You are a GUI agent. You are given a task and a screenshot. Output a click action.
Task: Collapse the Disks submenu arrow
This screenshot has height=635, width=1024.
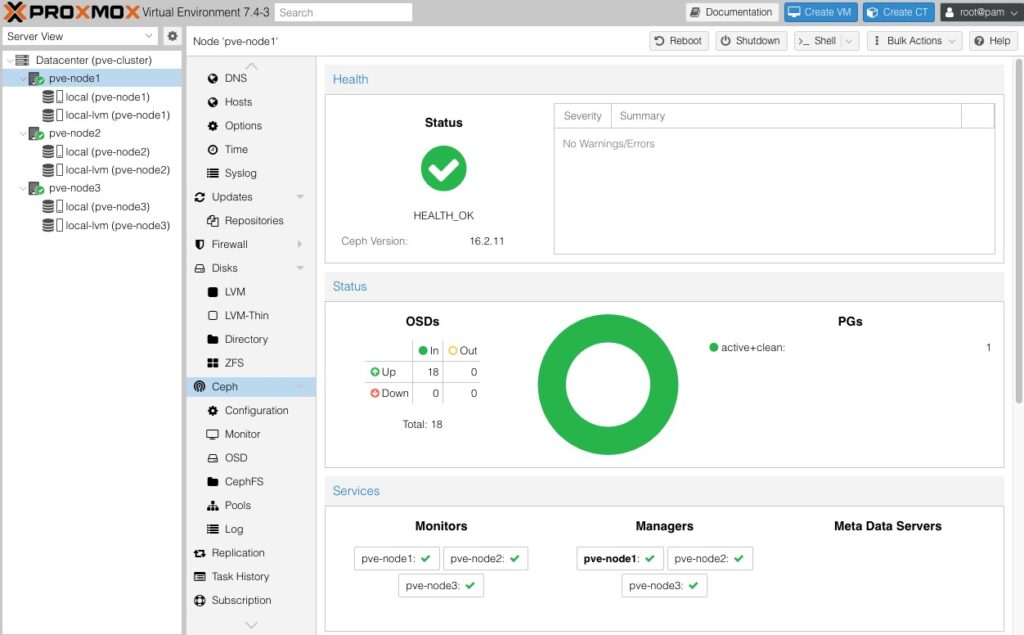pyautogui.click(x=300, y=268)
